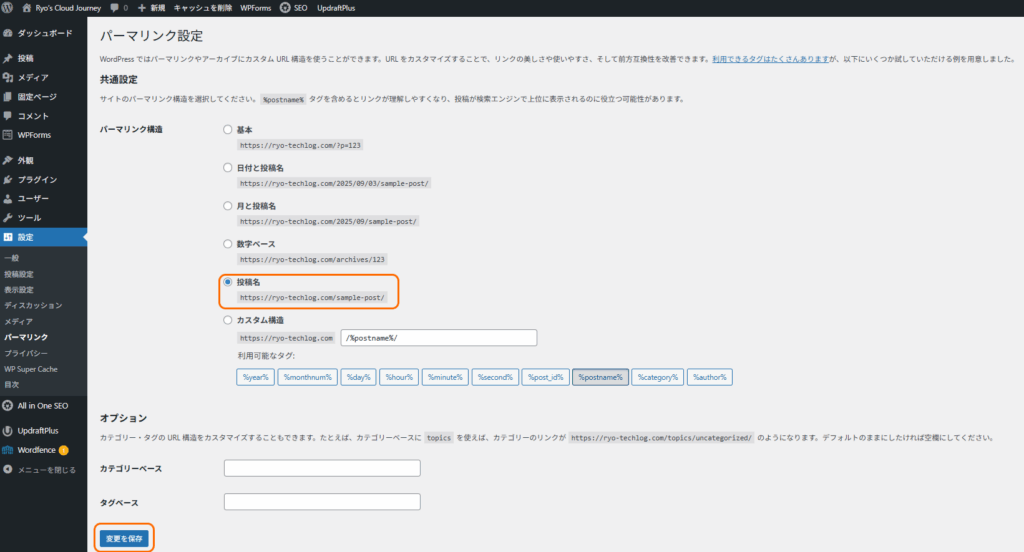This screenshot has height=552, width=1024.
Task: Select the 数字ベース radio button
Action: tap(227, 244)
